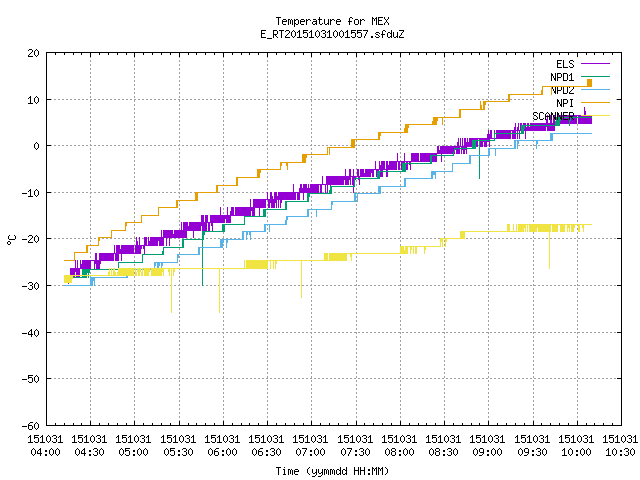Image resolution: width=640 pixels, height=480 pixels.
Task: Click the x-axis tick label 10:30
Action: click(x=620, y=452)
